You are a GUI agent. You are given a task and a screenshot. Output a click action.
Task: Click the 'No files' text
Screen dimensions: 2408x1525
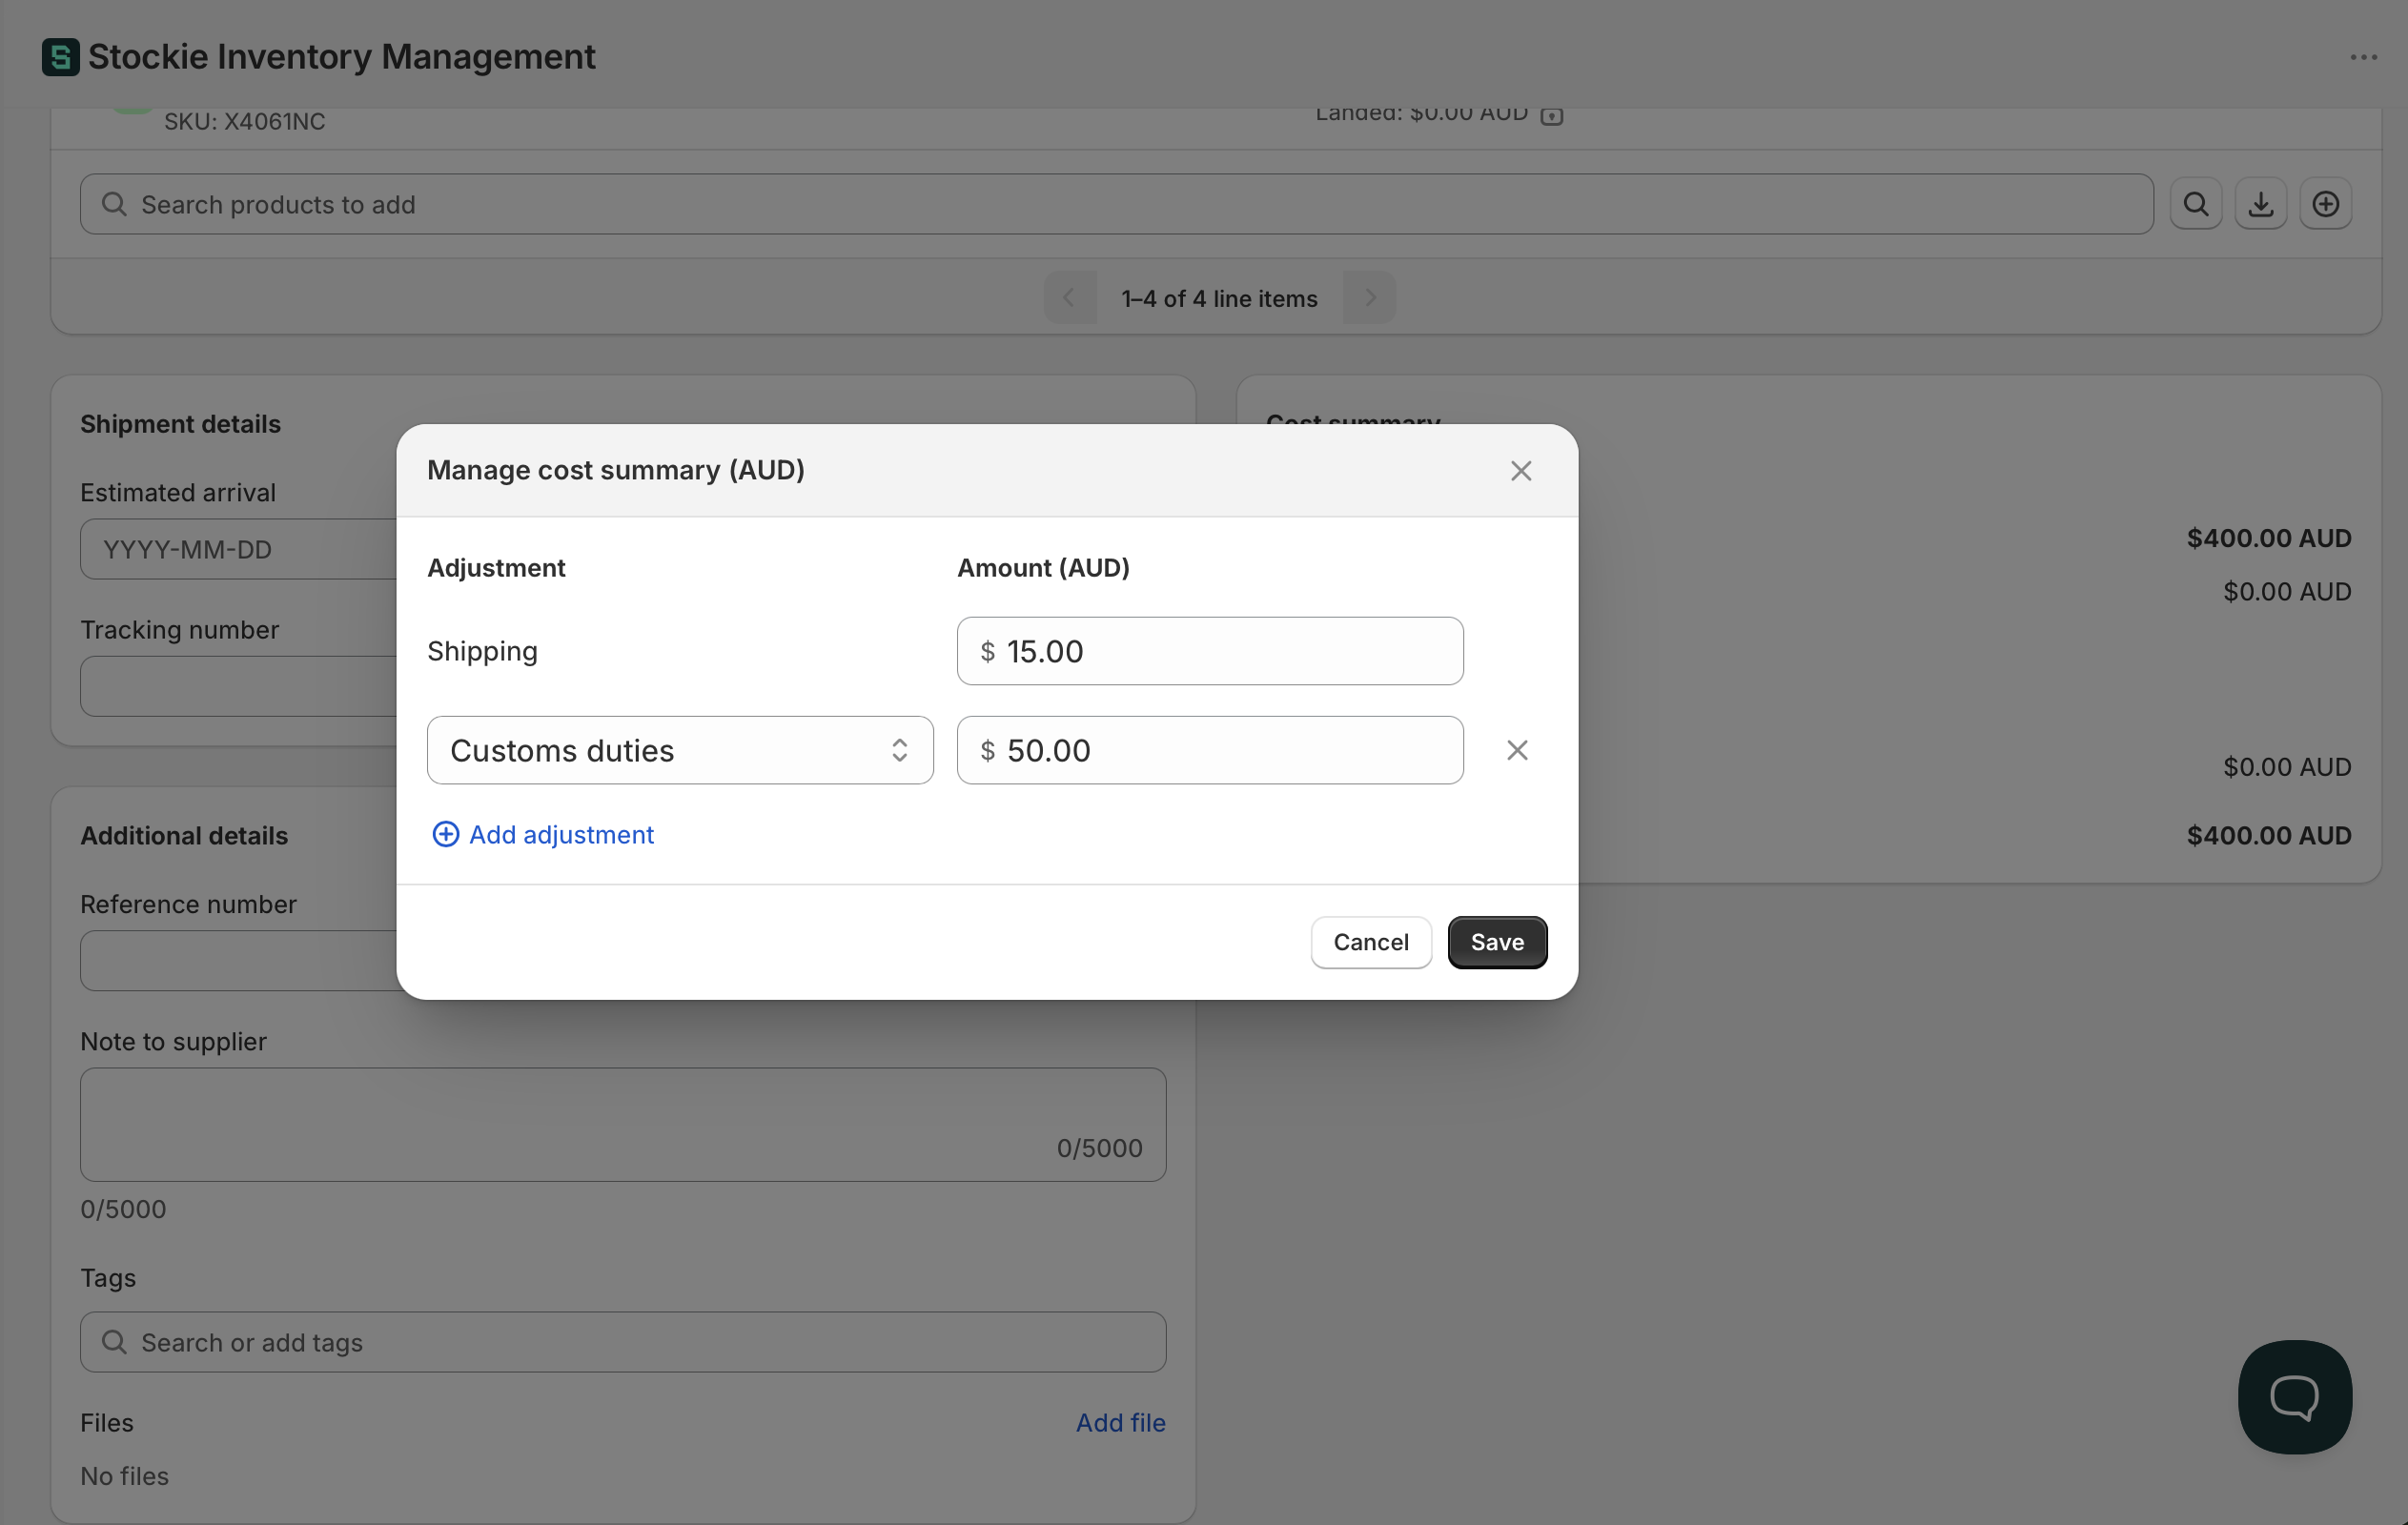point(125,1475)
